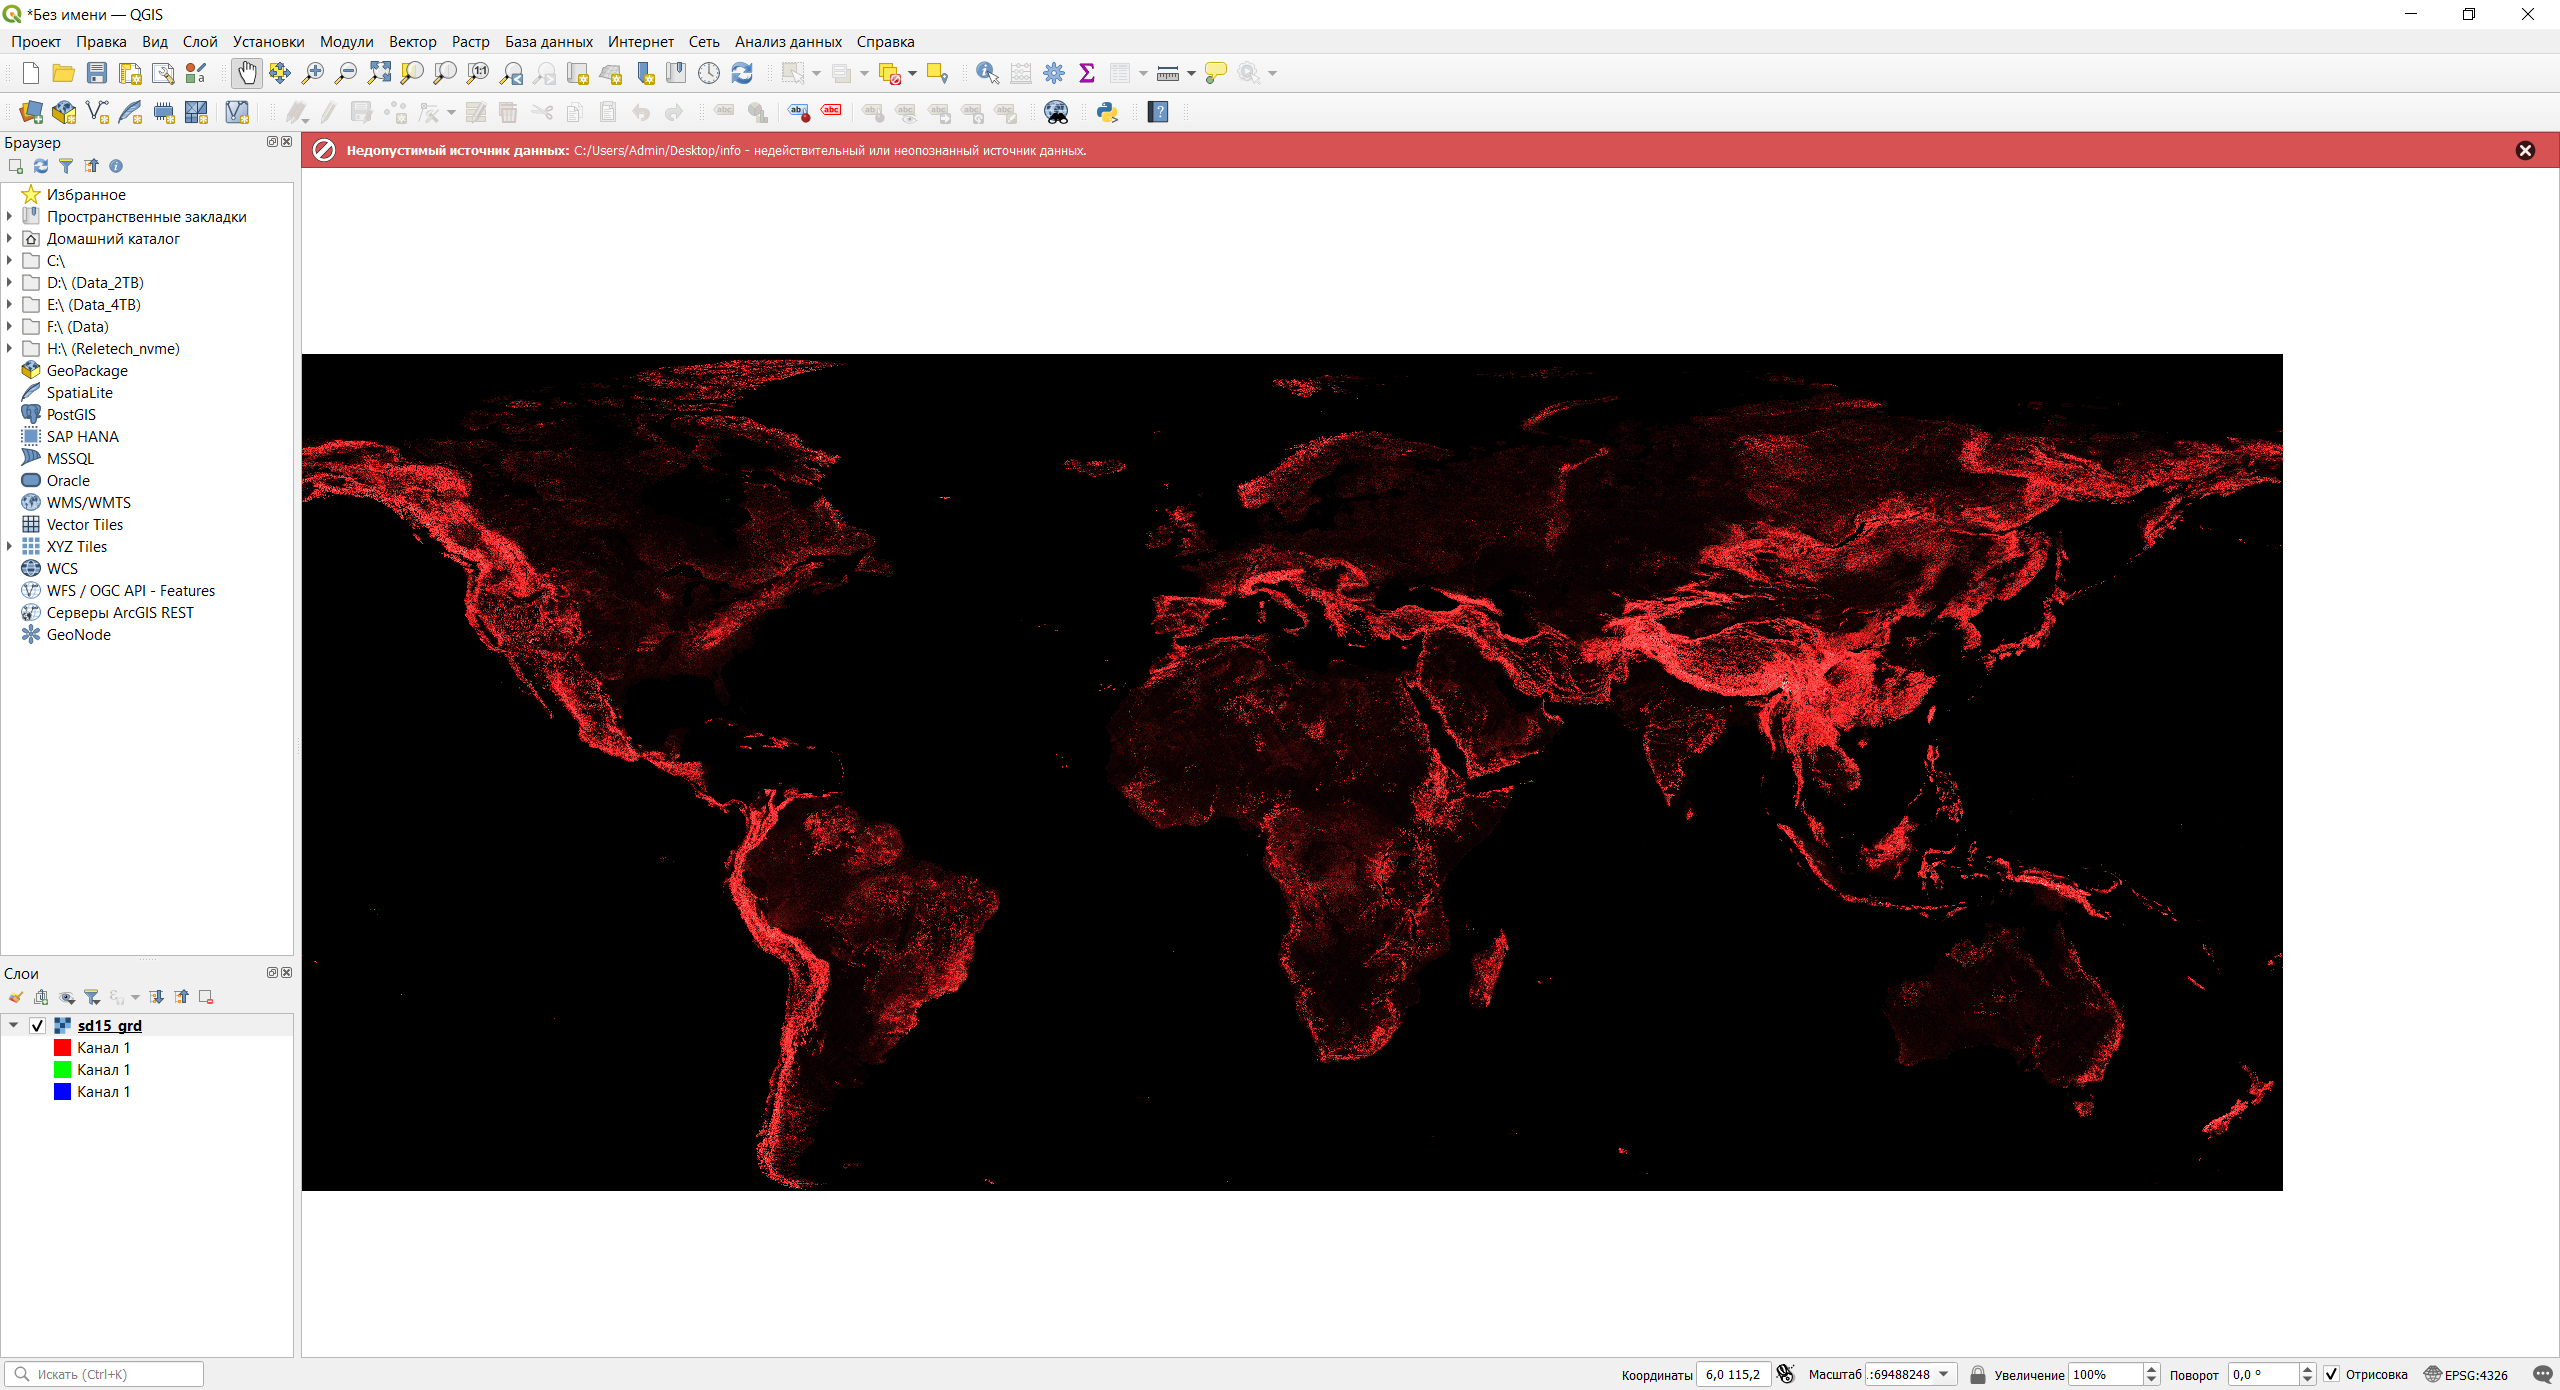Viewport: 2560px width, 1390px height.
Task: Open the Temporal Controller clock icon
Action: point(709,73)
